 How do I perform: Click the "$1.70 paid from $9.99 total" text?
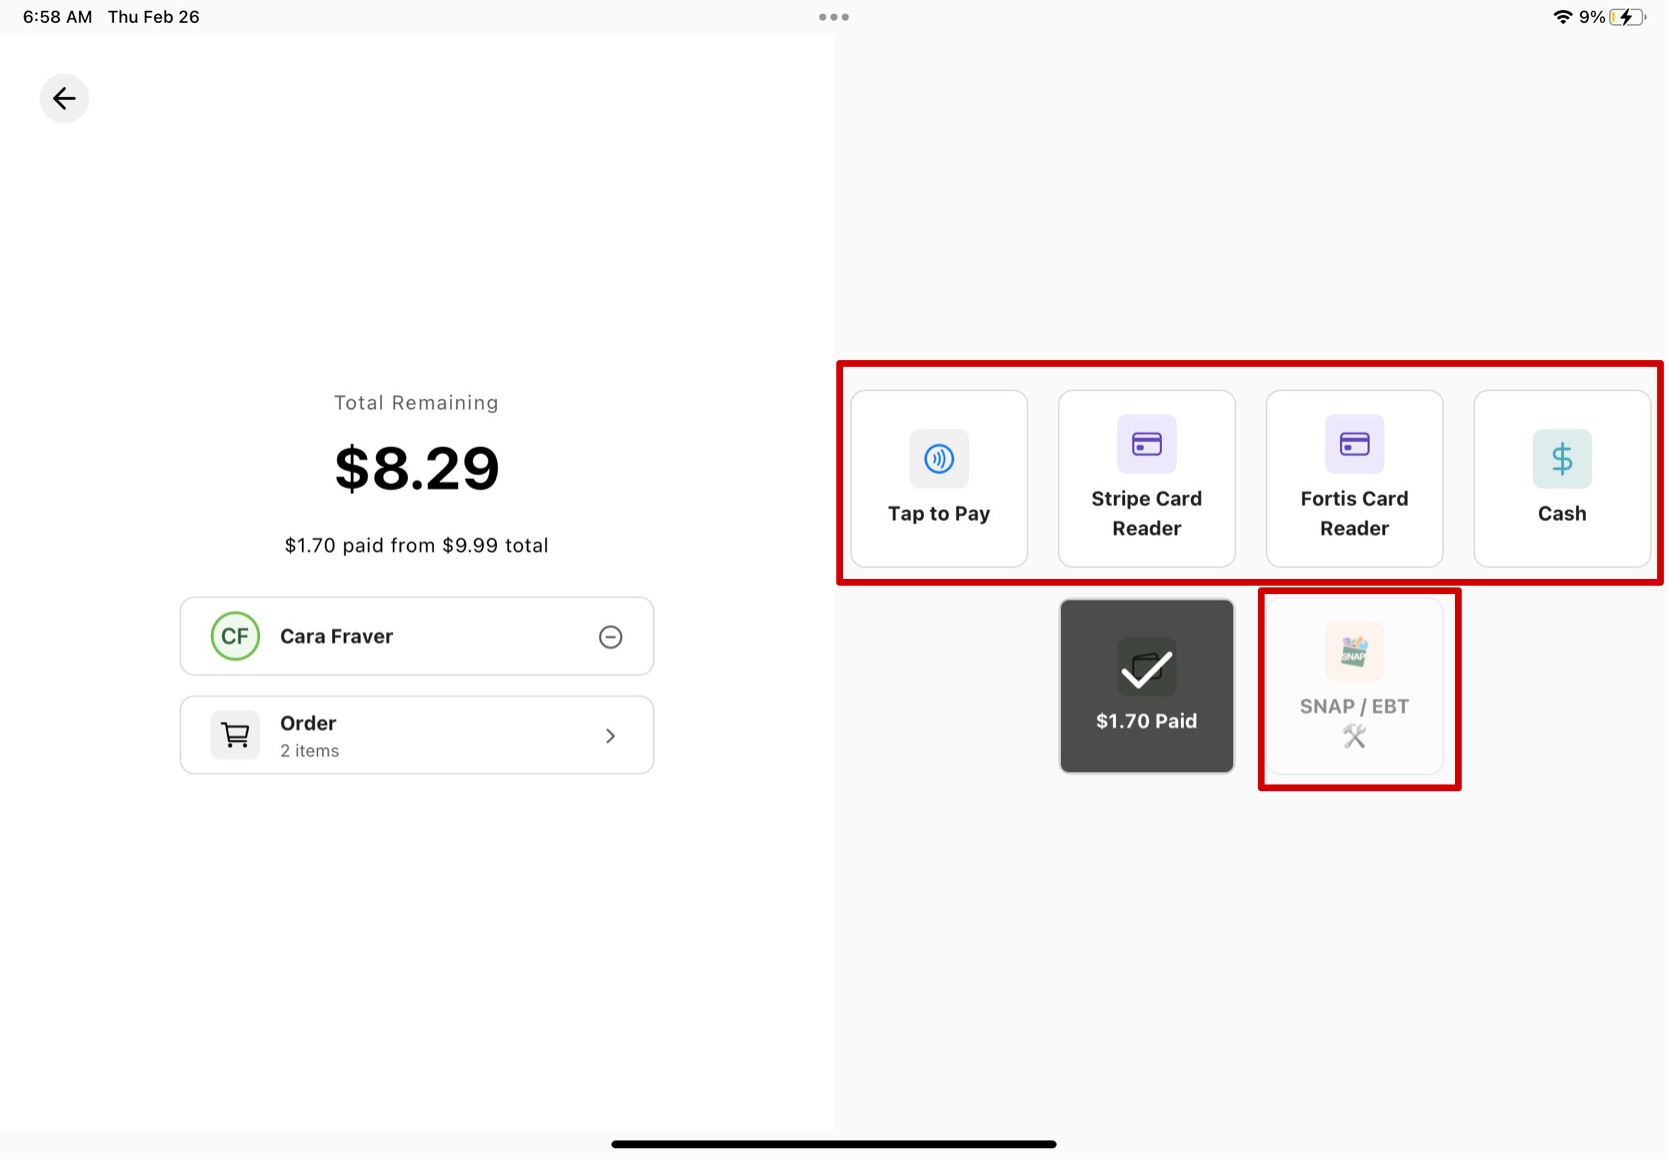coord(416,546)
